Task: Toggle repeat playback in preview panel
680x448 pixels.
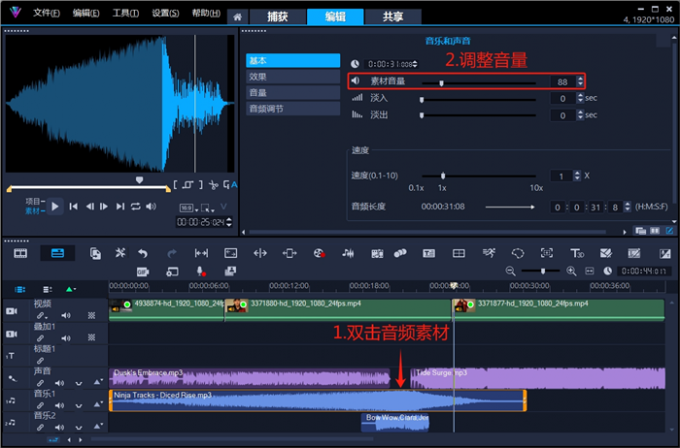Action: [135, 206]
